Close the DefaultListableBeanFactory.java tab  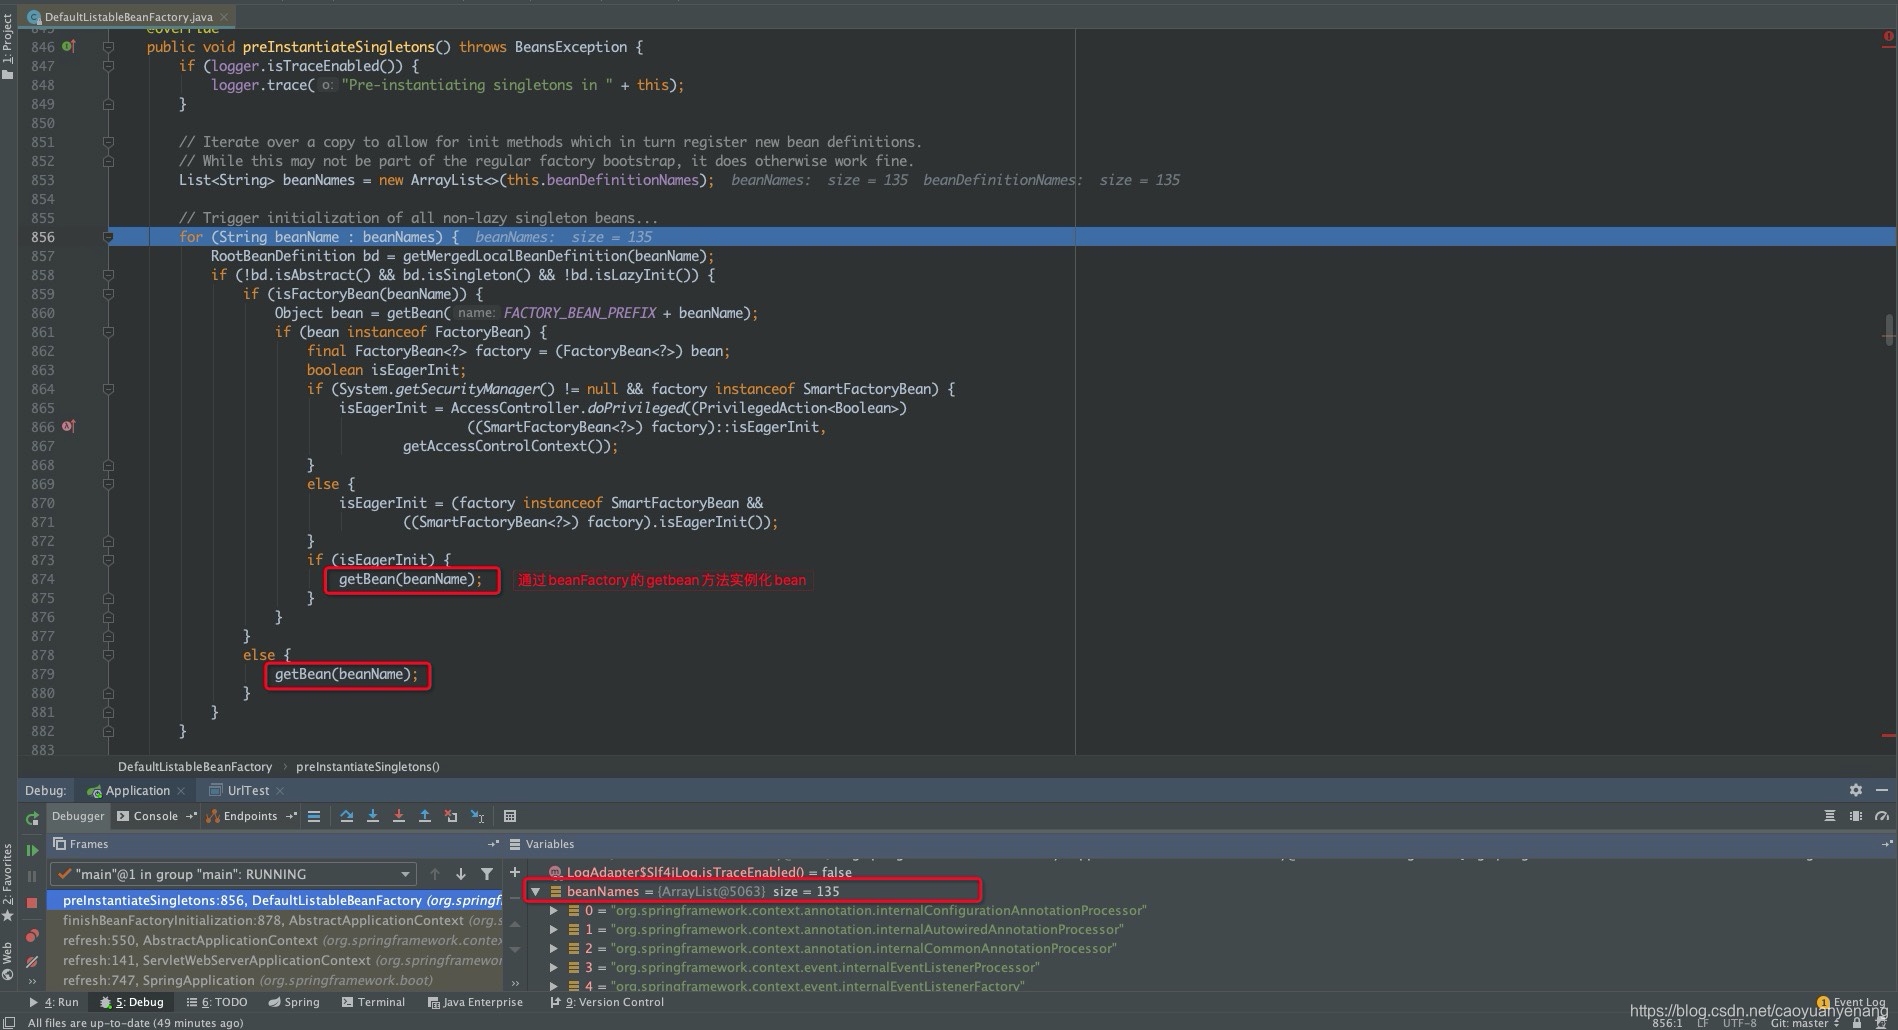click(x=225, y=17)
